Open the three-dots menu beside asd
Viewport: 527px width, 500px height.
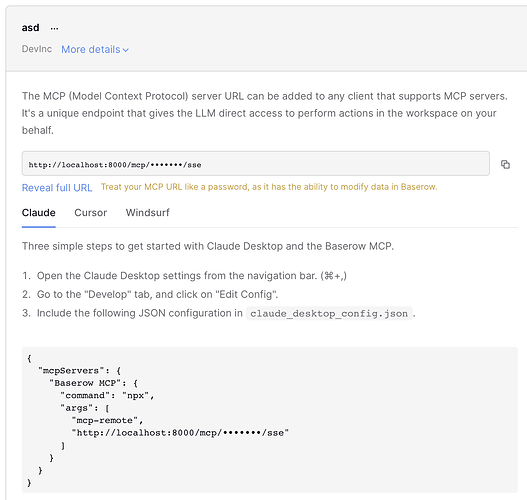click(x=54, y=28)
